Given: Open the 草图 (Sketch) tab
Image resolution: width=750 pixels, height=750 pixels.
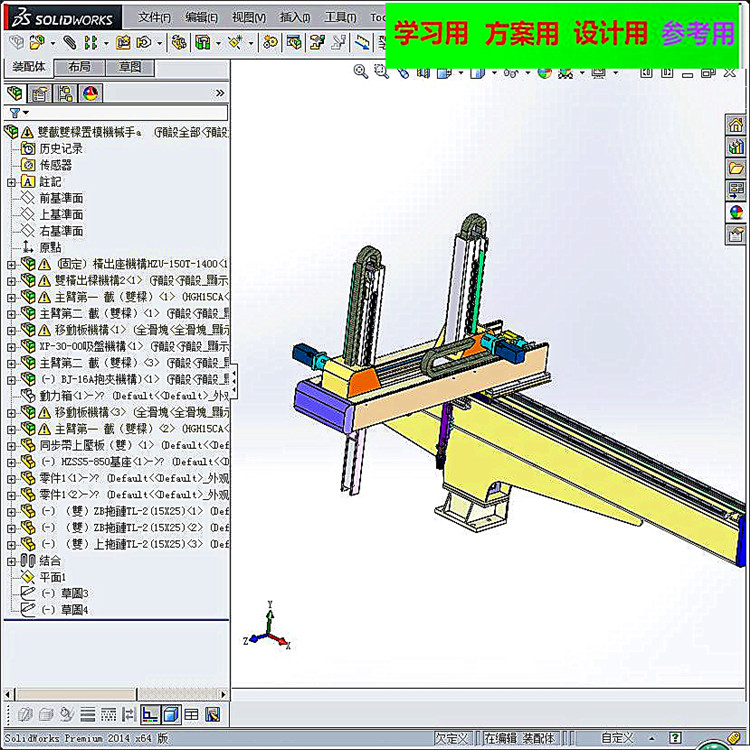Looking at the screenshot, I should click(x=130, y=67).
